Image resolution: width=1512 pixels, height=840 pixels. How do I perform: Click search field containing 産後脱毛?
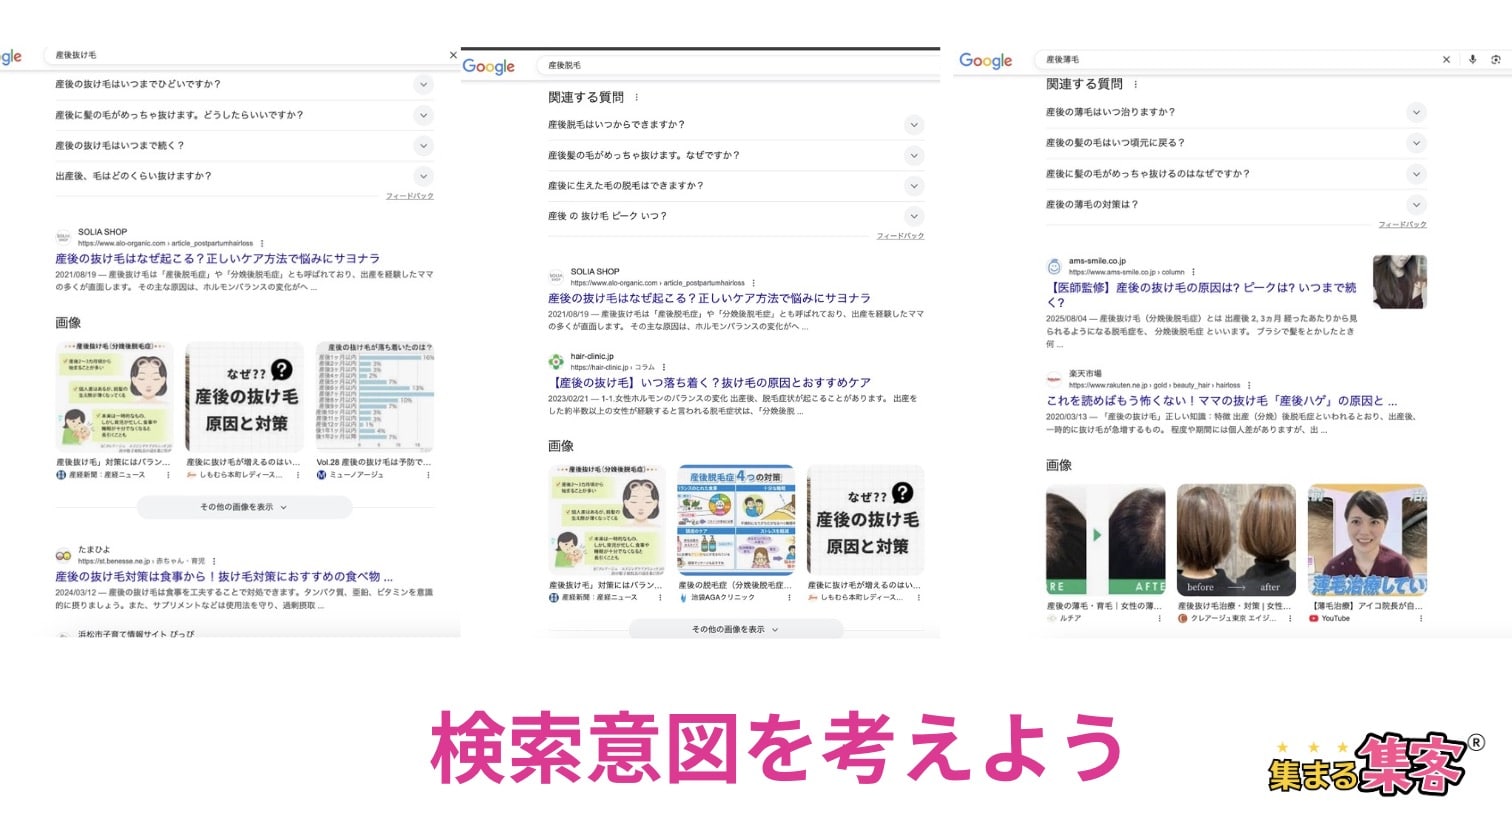(738, 65)
